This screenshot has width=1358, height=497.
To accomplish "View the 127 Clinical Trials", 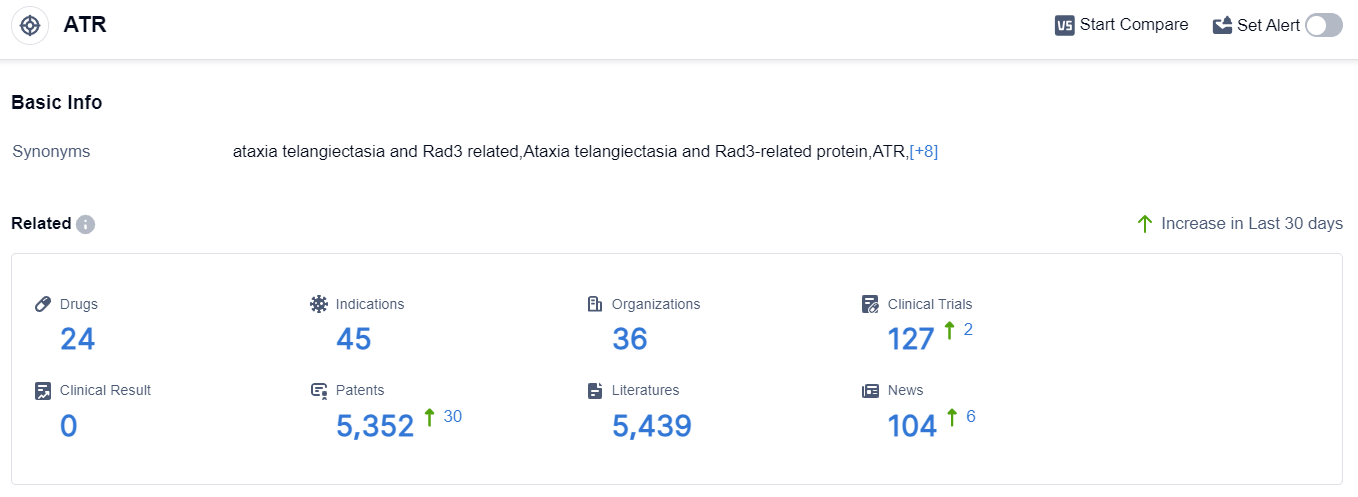I will coord(911,339).
